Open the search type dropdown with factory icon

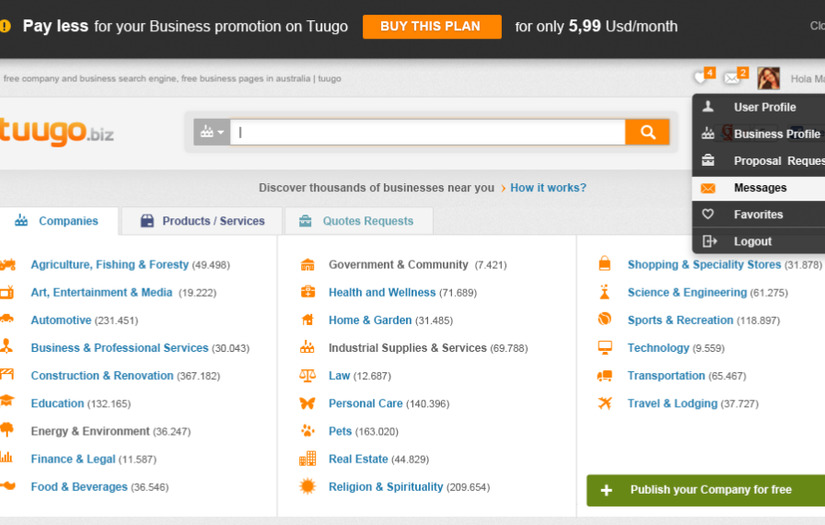click(x=212, y=132)
